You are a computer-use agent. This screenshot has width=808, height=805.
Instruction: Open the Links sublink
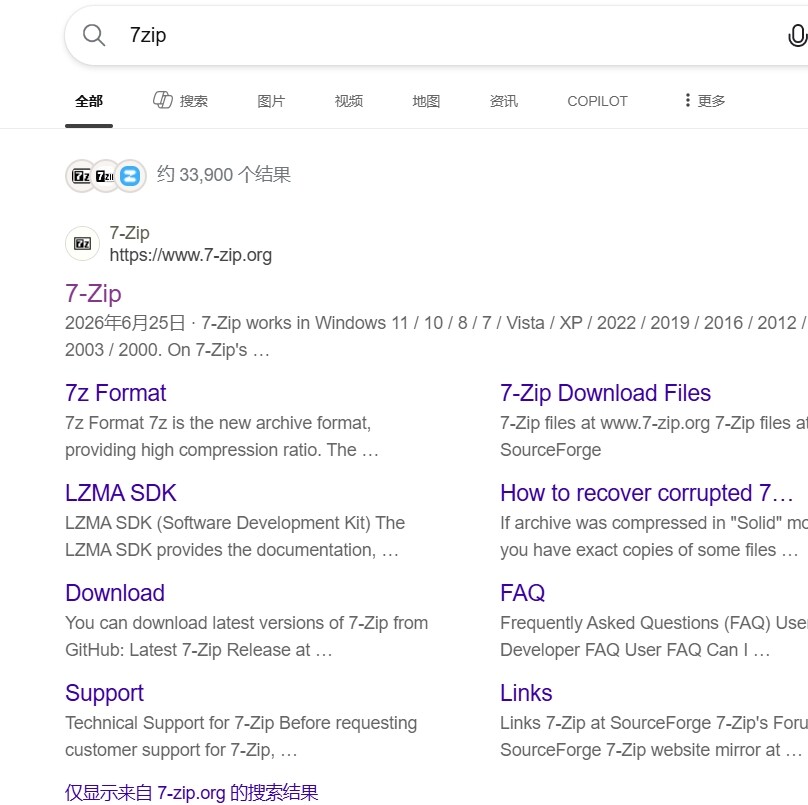tap(526, 693)
